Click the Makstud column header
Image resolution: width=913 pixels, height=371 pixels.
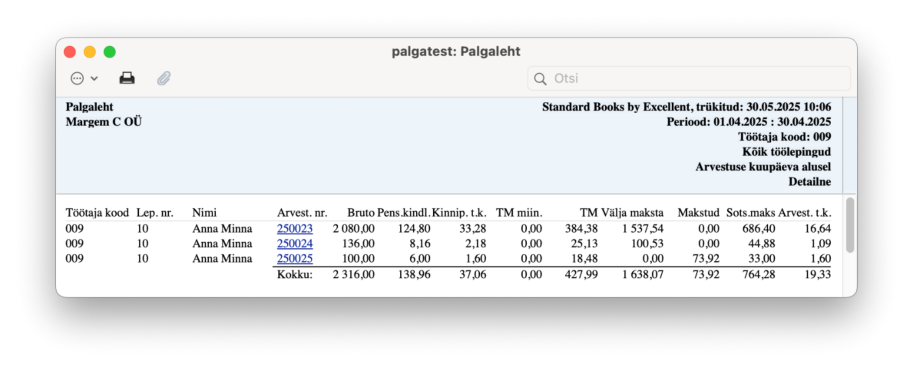tap(698, 213)
